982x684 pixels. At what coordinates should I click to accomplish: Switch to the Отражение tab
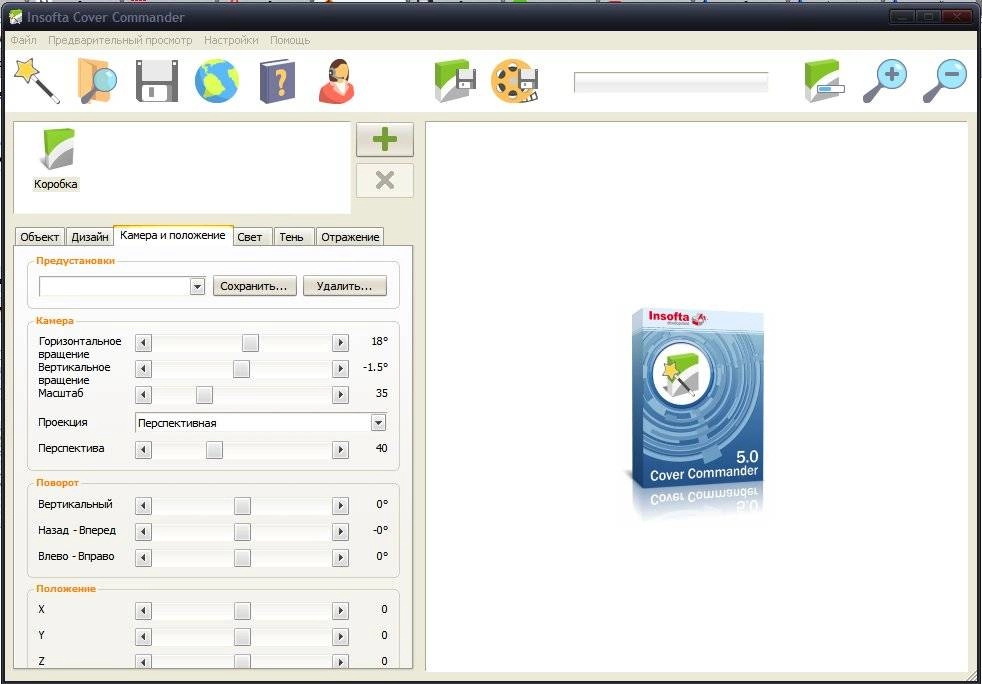350,237
